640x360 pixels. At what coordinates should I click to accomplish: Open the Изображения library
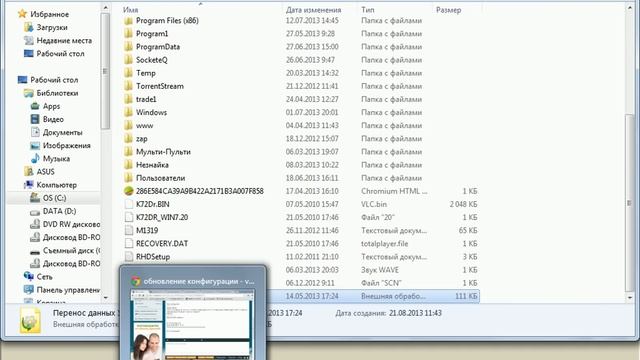tap(67, 145)
